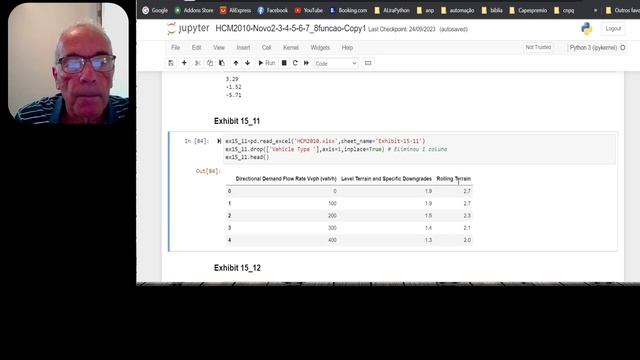Image resolution: width=640 pixels, height=360 pixels.
Task: Open the automação bookmark folder
Action: [457, 11]
